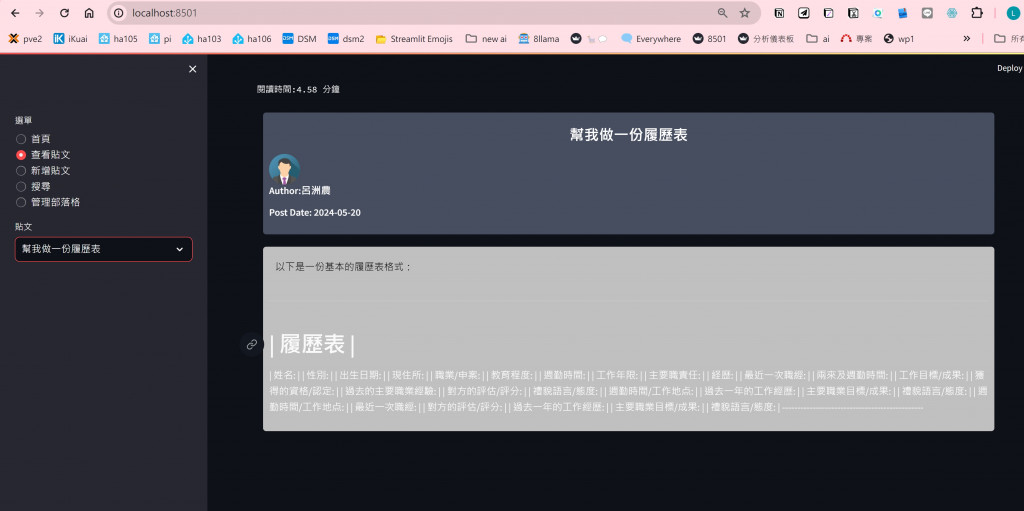Select the 搜尋 radio option

click(33, 186)
